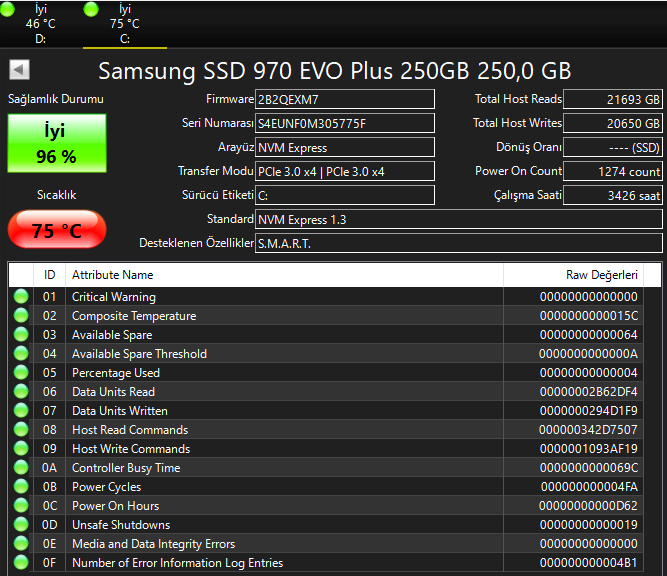The height and width of the screenshot is (576, 667).
Task: Select the Power On Hours attribute name
Action: tap(115, 506)
